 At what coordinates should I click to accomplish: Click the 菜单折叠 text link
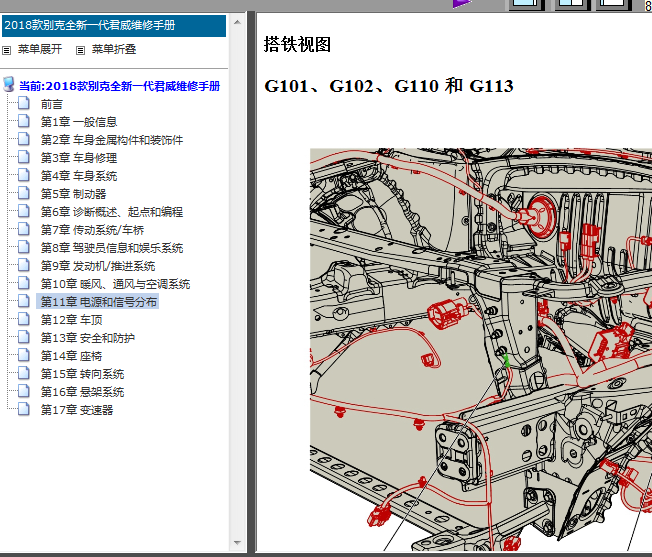click(114, 49)
